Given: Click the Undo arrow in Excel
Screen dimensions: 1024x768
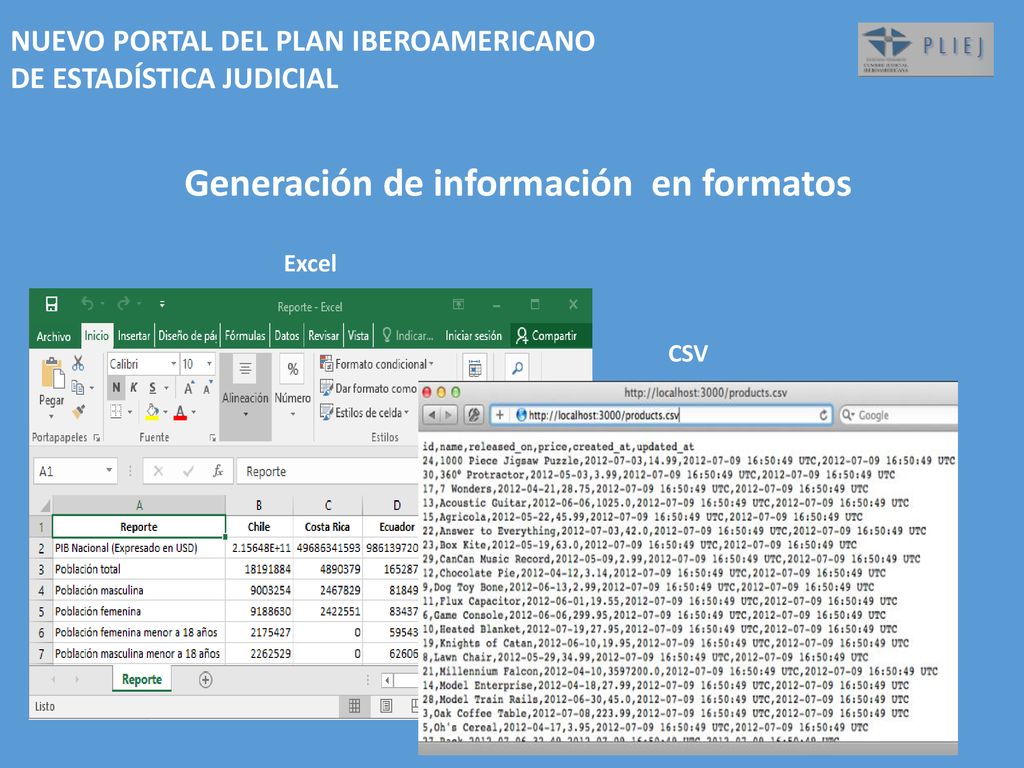Looking at the screenshot, I should (87, 304).
